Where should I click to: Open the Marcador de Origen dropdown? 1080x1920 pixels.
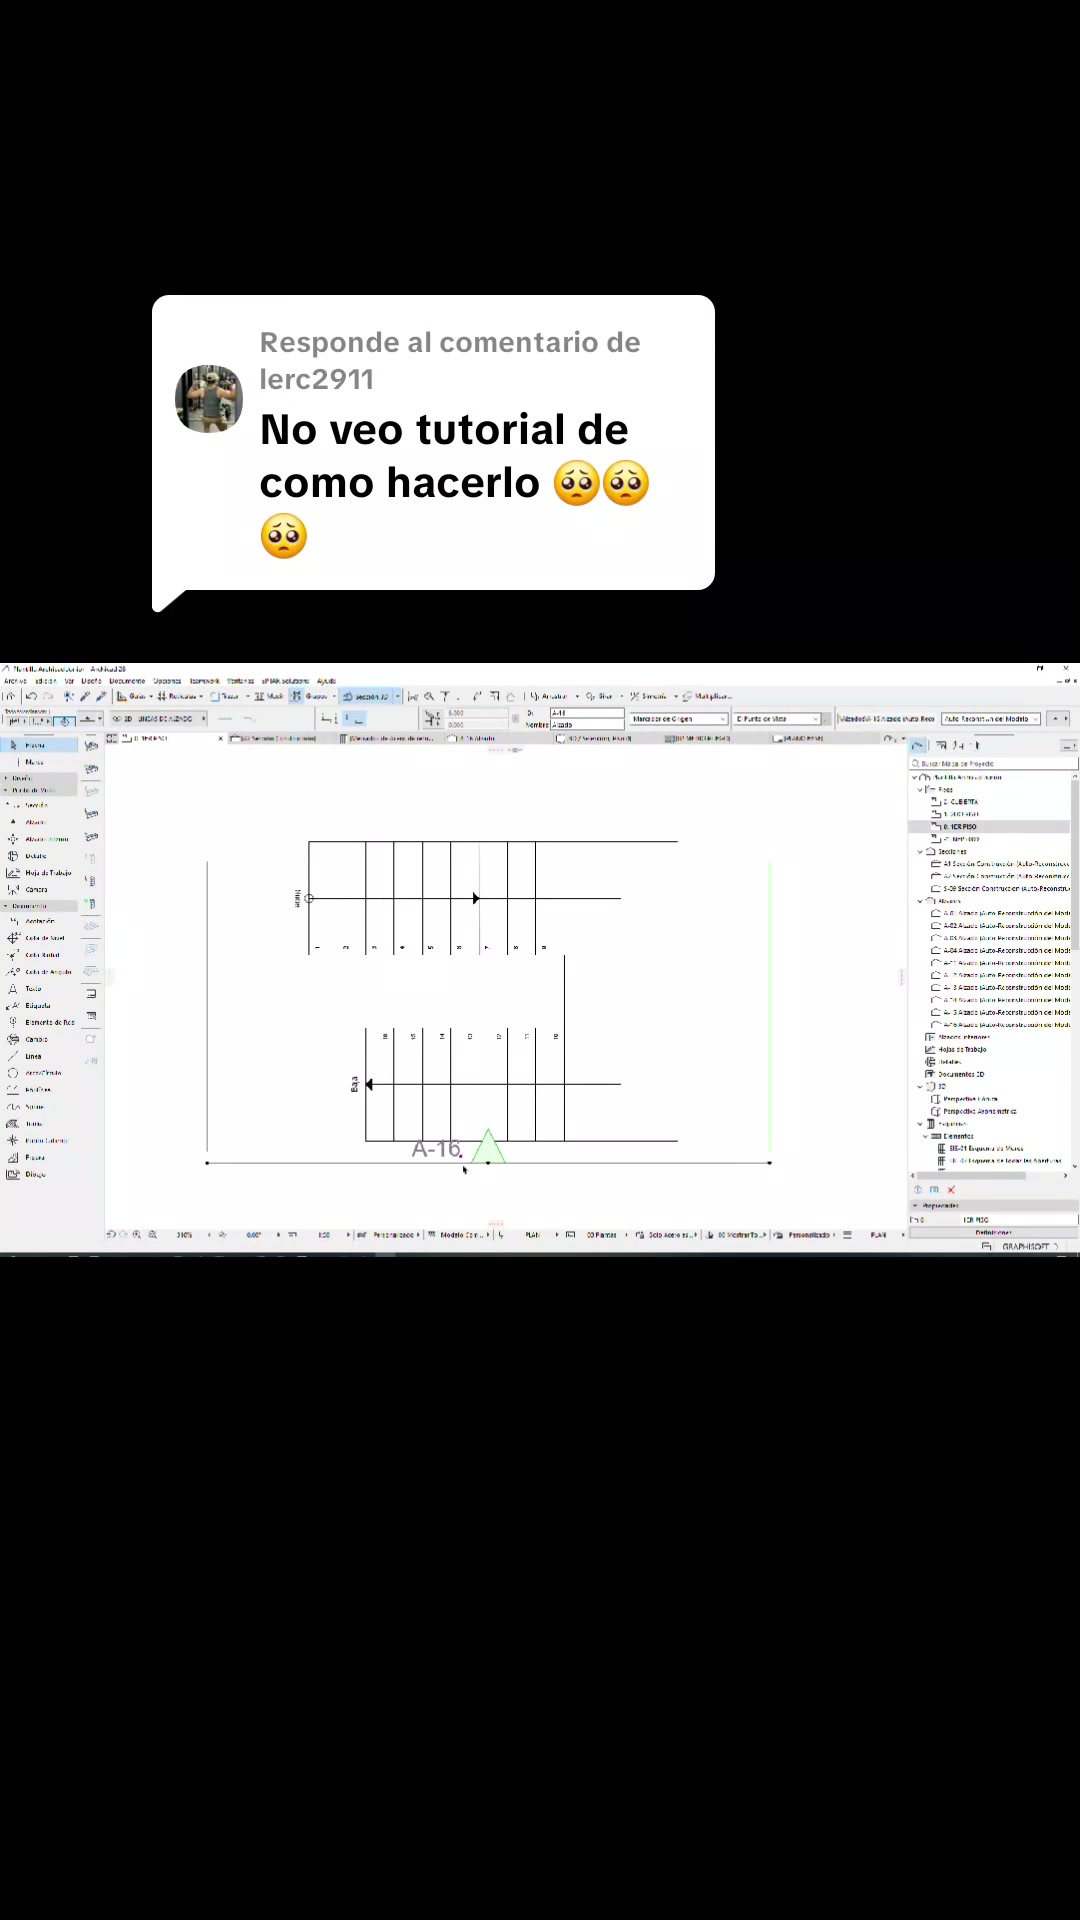click(679, 719)
